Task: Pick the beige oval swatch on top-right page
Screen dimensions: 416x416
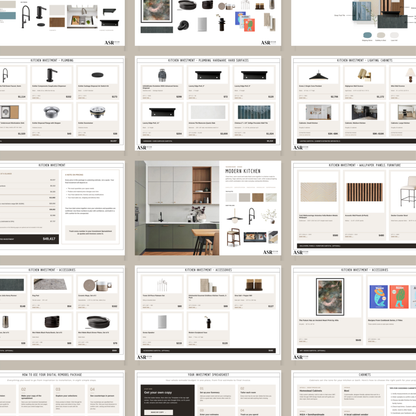Action: [x=381, y=35]
